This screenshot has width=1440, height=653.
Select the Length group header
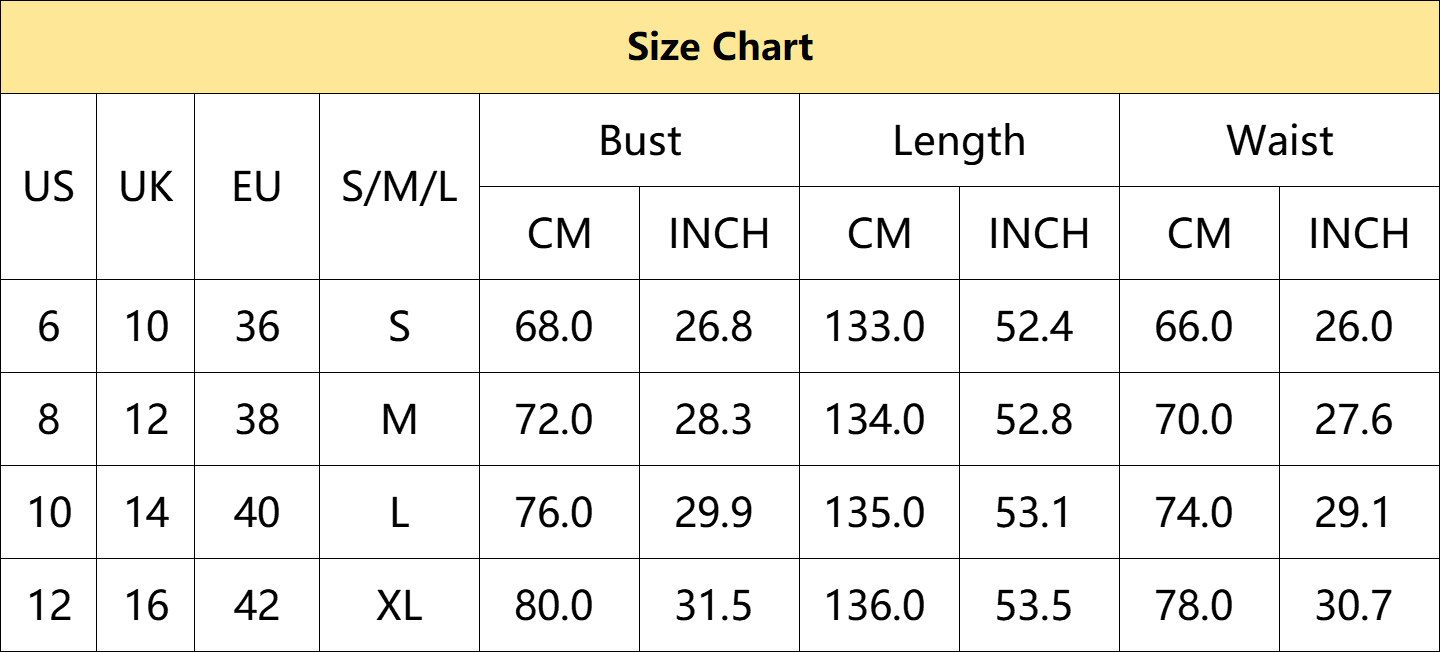click(959, 140)
